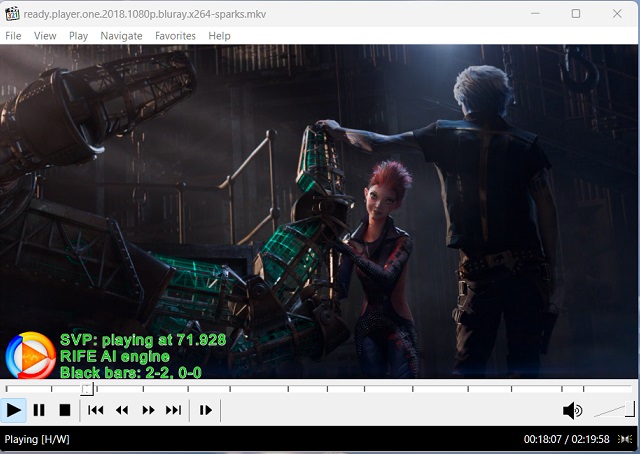The height and width of the screenshot is (454, 640).
Task: Advance one frame with the frame-step icon
Action: pyautogui.click(x=205, y=410)
